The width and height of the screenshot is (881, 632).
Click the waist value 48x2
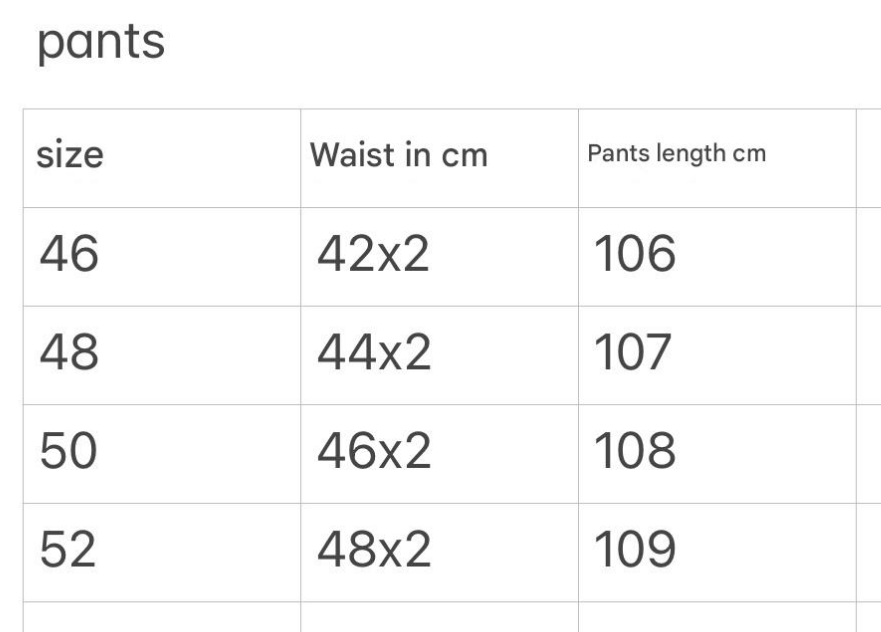[x=373, y=551]
